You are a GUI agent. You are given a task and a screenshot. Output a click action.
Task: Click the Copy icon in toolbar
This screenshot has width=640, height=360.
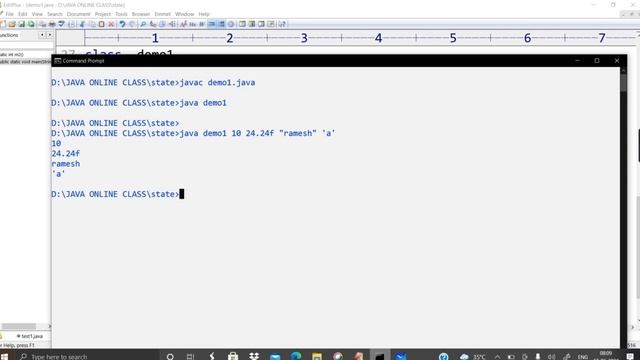(92, 24)
